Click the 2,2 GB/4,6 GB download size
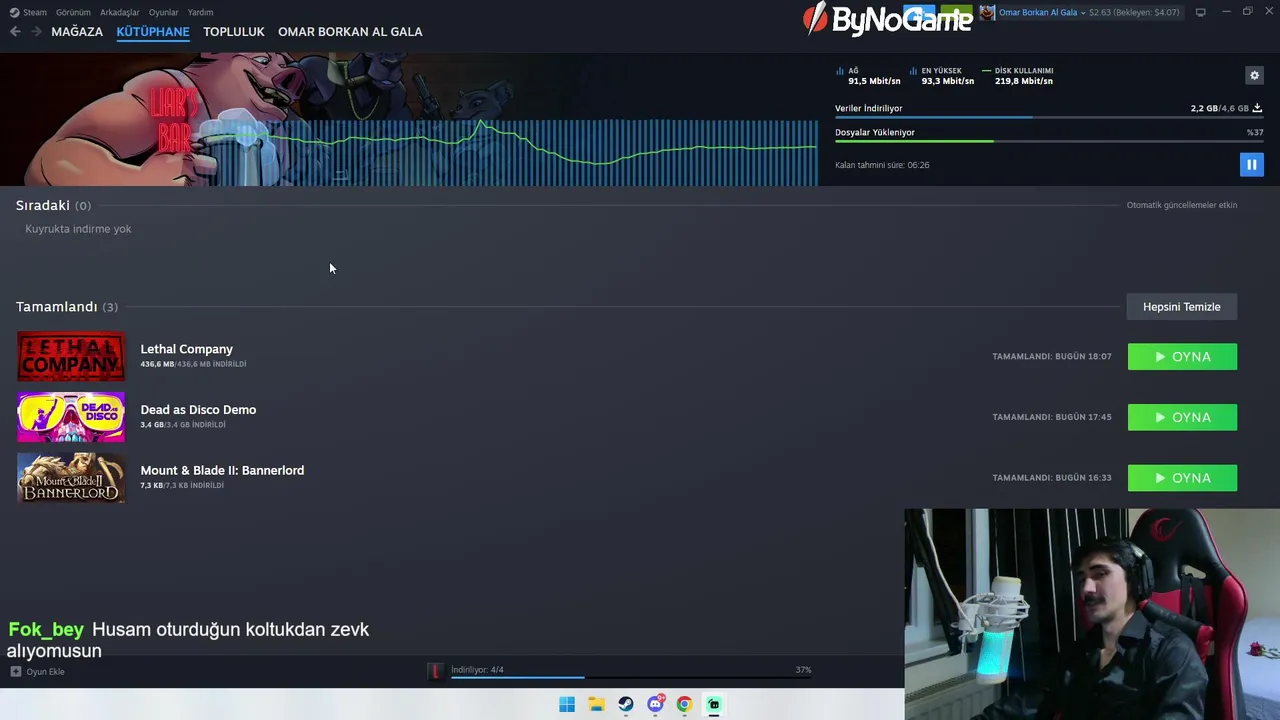 [x=1219, y=108]
